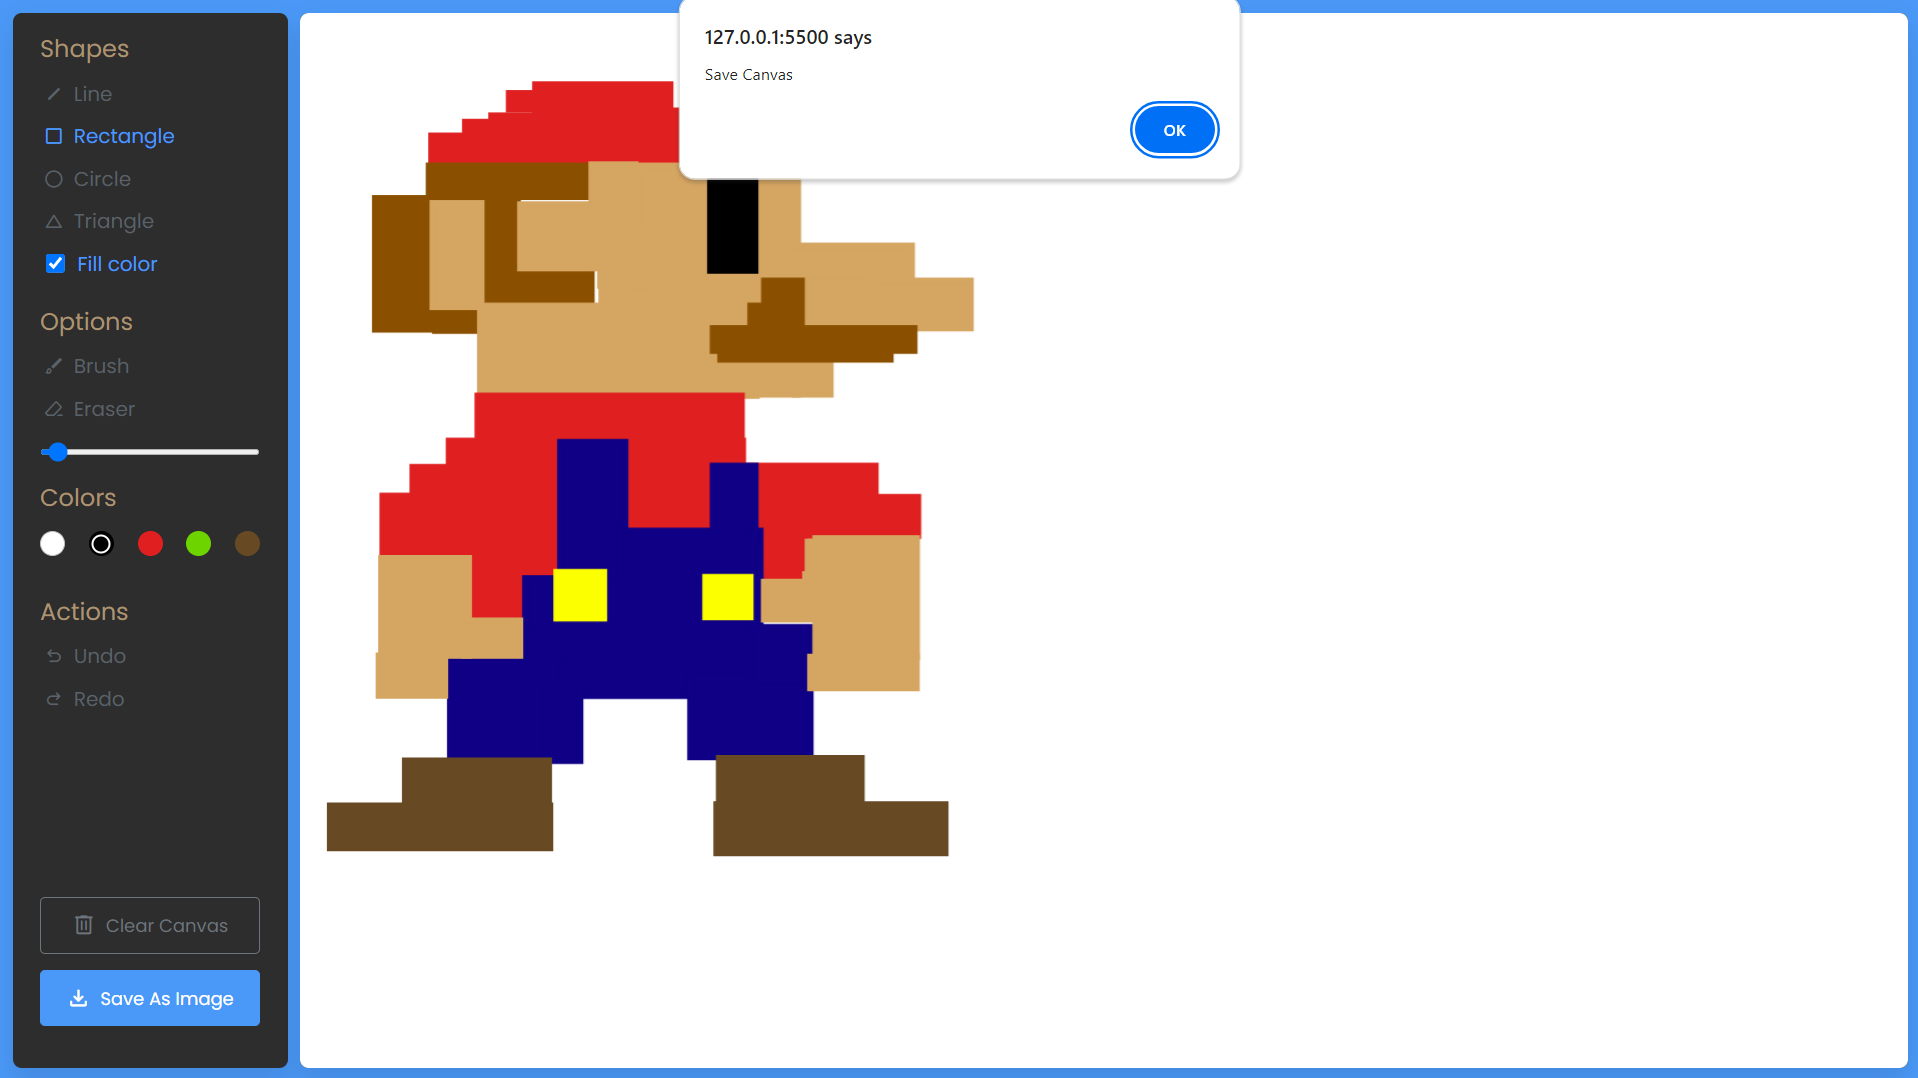Click the Redo arrow icon
This screenshot has height=1078, width=1918.
pos(54,699)
